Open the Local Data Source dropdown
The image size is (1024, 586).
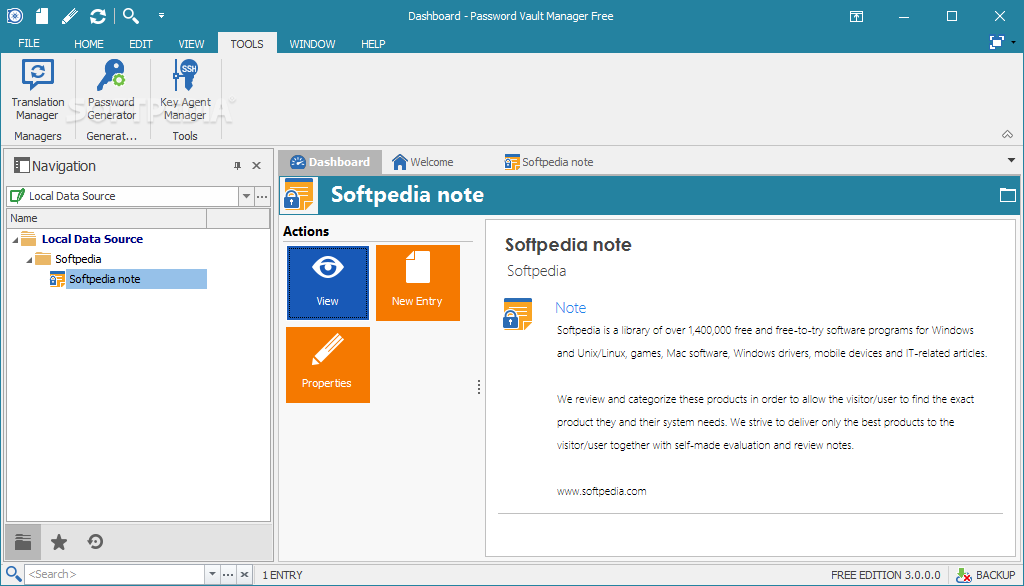[246, 196]
